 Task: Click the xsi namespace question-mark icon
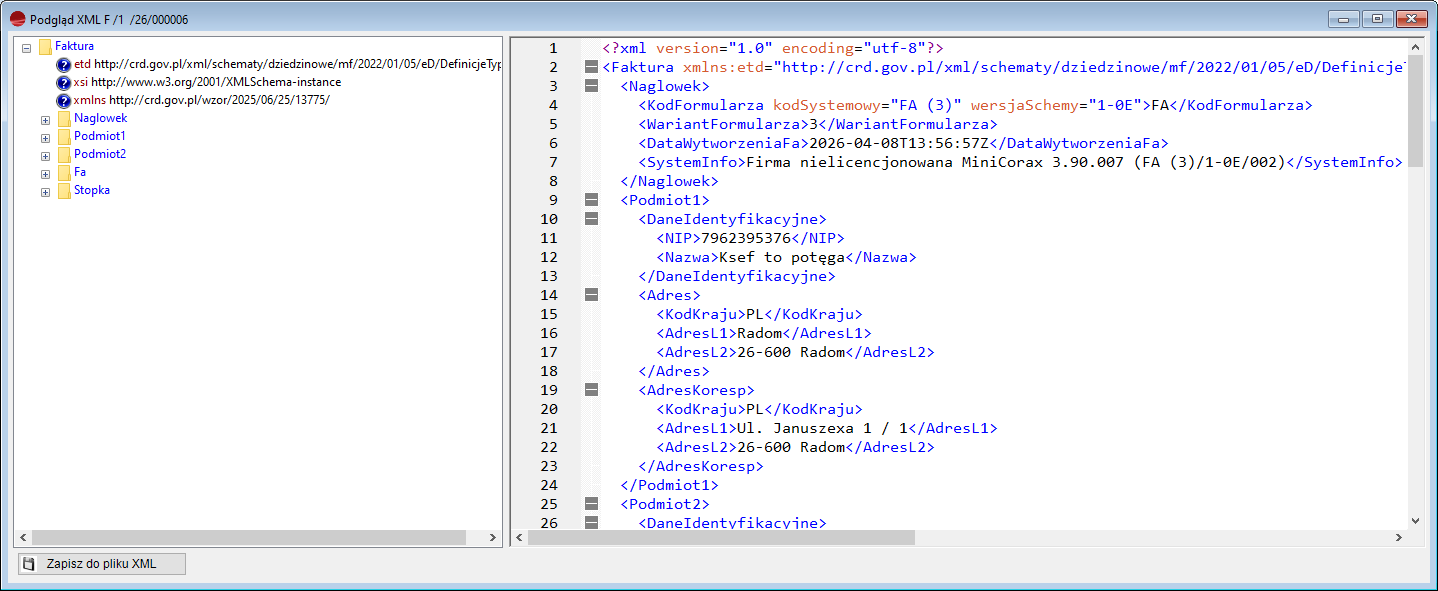pos(64,82)
